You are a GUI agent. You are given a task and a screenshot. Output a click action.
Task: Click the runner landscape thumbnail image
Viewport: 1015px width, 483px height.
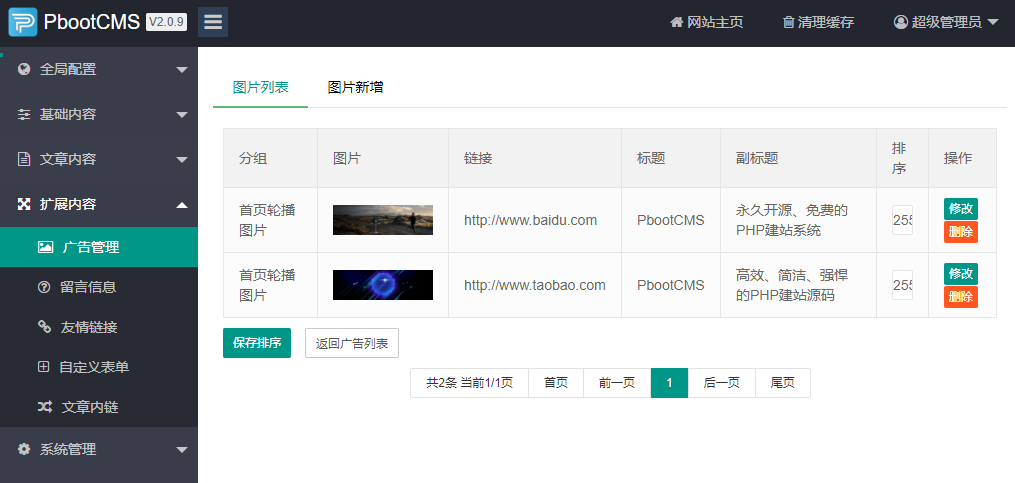[x=383, y=220]
